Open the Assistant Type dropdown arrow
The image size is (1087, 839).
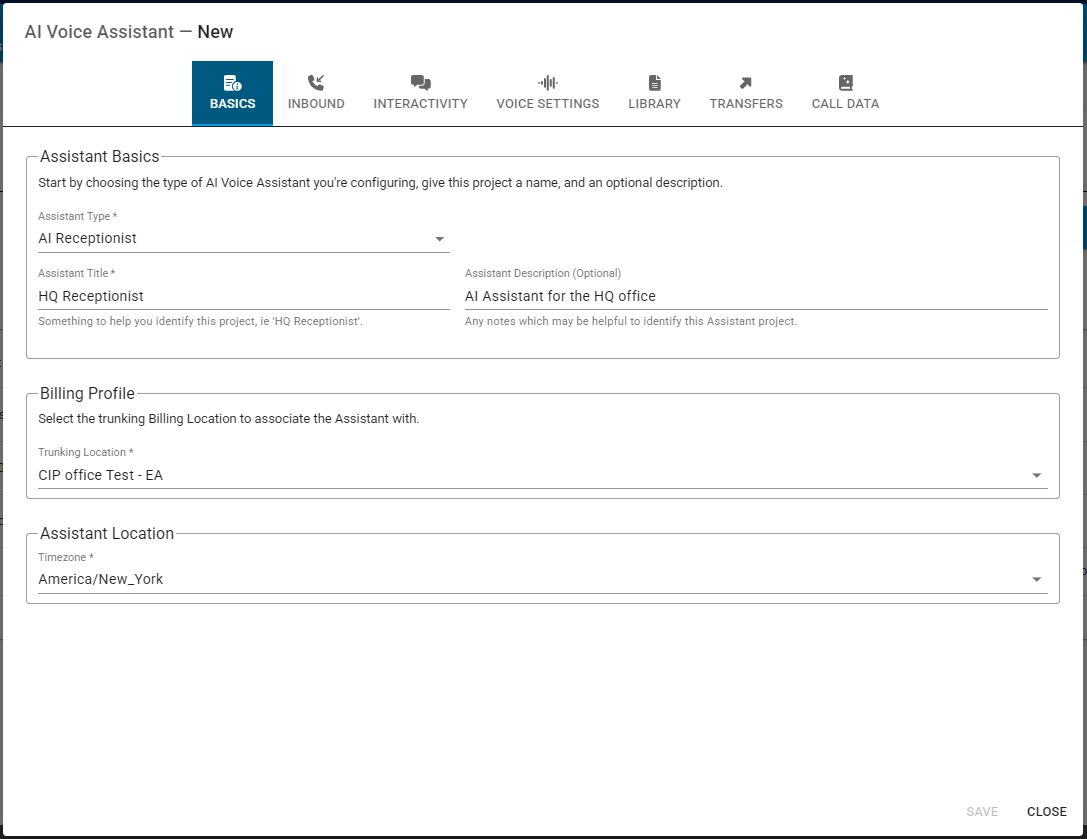[x=439, y=239]
